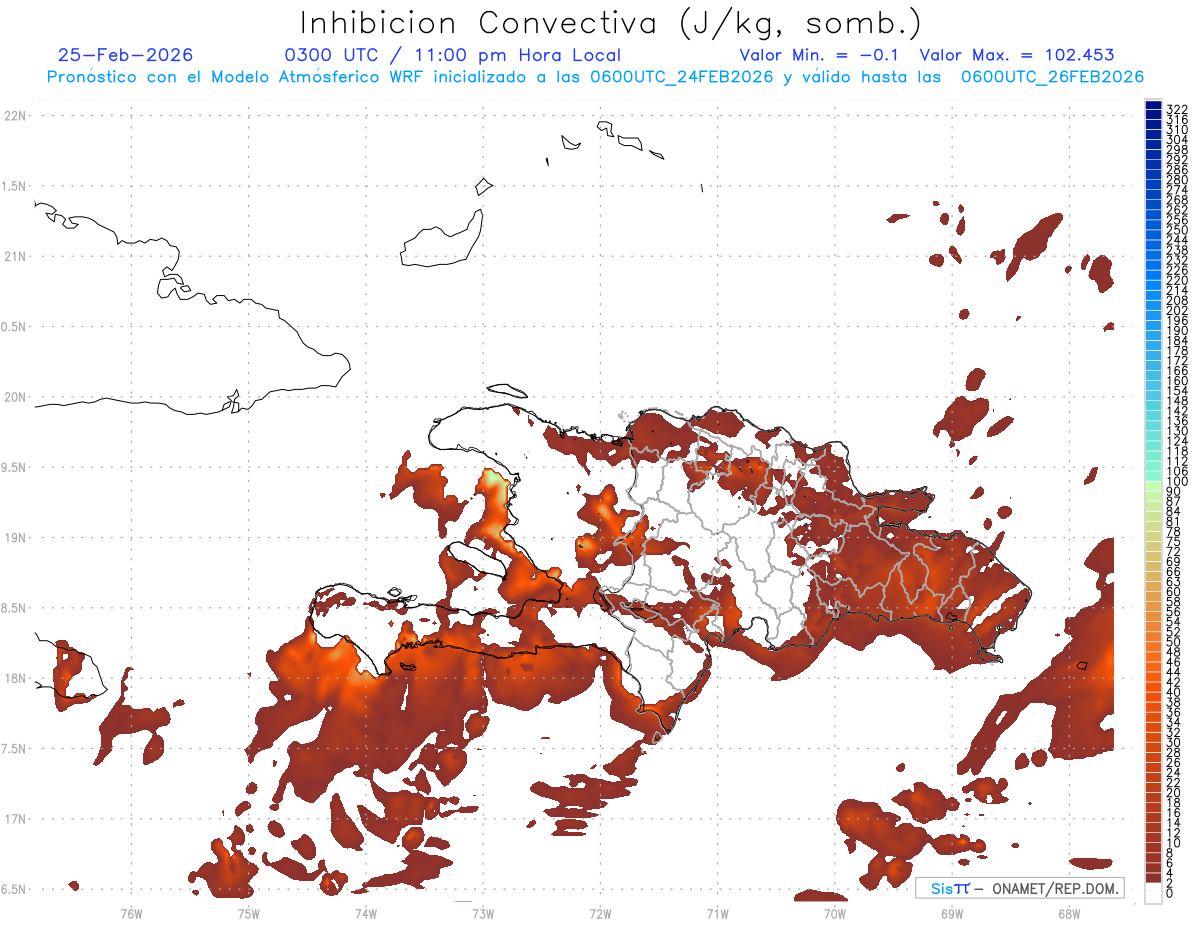Click the colorbar value '100'
The width and height of the screenshot is (1200, 927).
click(1176, 482)
